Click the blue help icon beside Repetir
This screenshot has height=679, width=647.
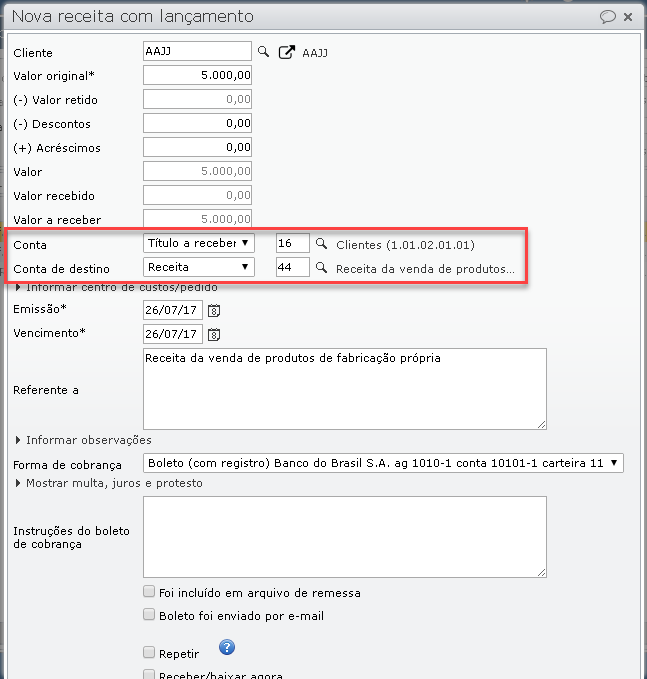[227, 647]
